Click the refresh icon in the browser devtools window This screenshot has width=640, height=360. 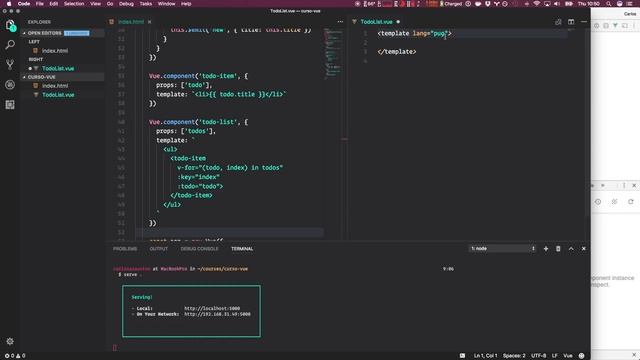(631, 202)
